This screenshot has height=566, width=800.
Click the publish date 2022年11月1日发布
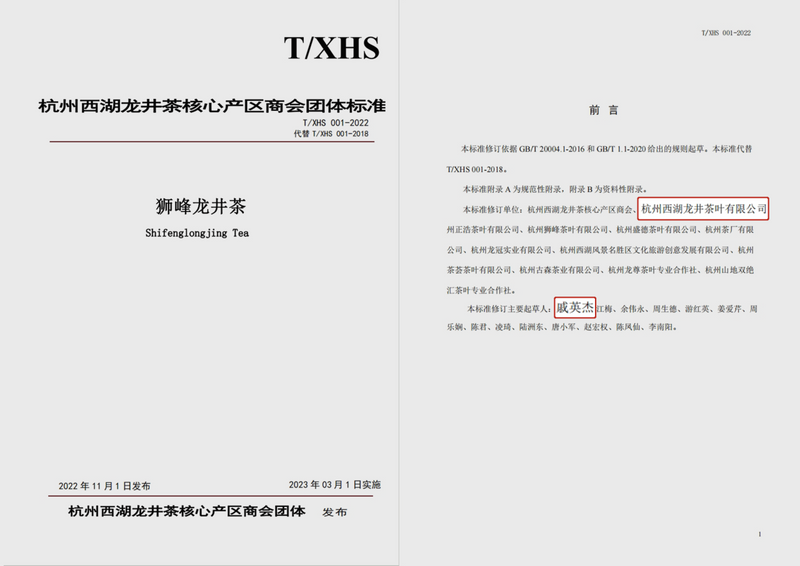[x=104, y=485]
